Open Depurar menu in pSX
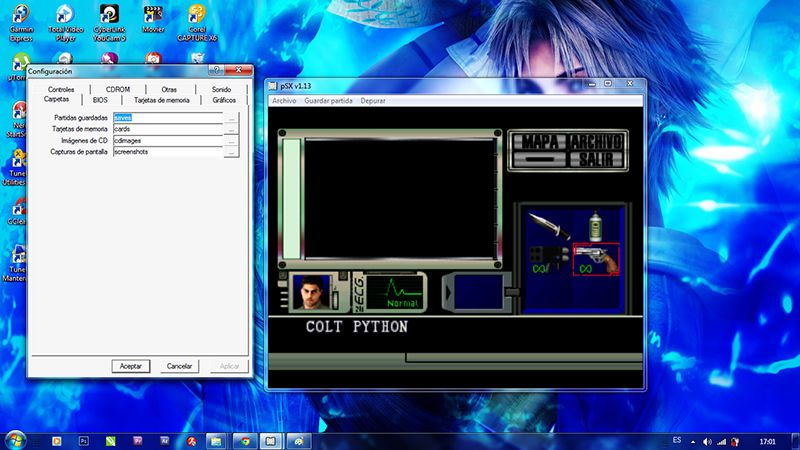 pos(373,101)
